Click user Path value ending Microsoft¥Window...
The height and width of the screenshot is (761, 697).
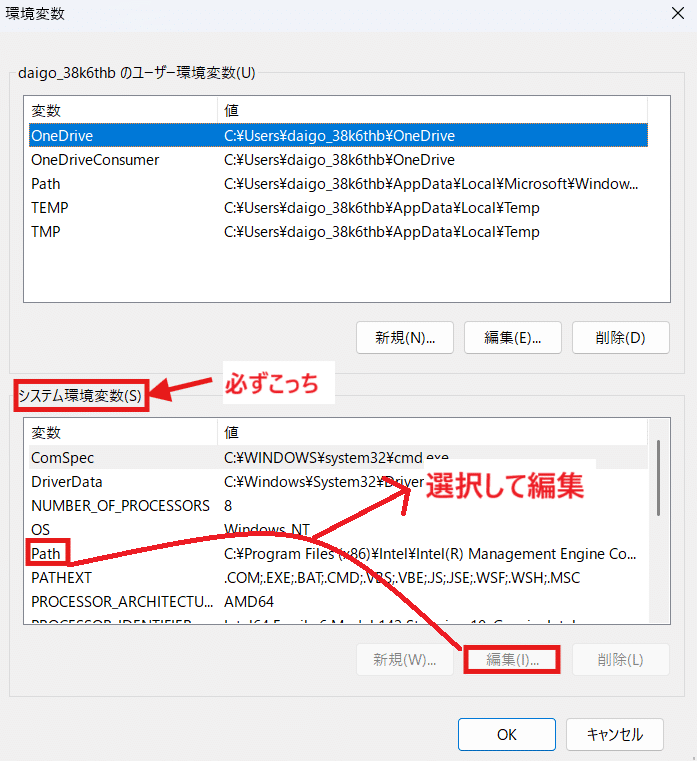pyautogui.click(x=431, y=184)
